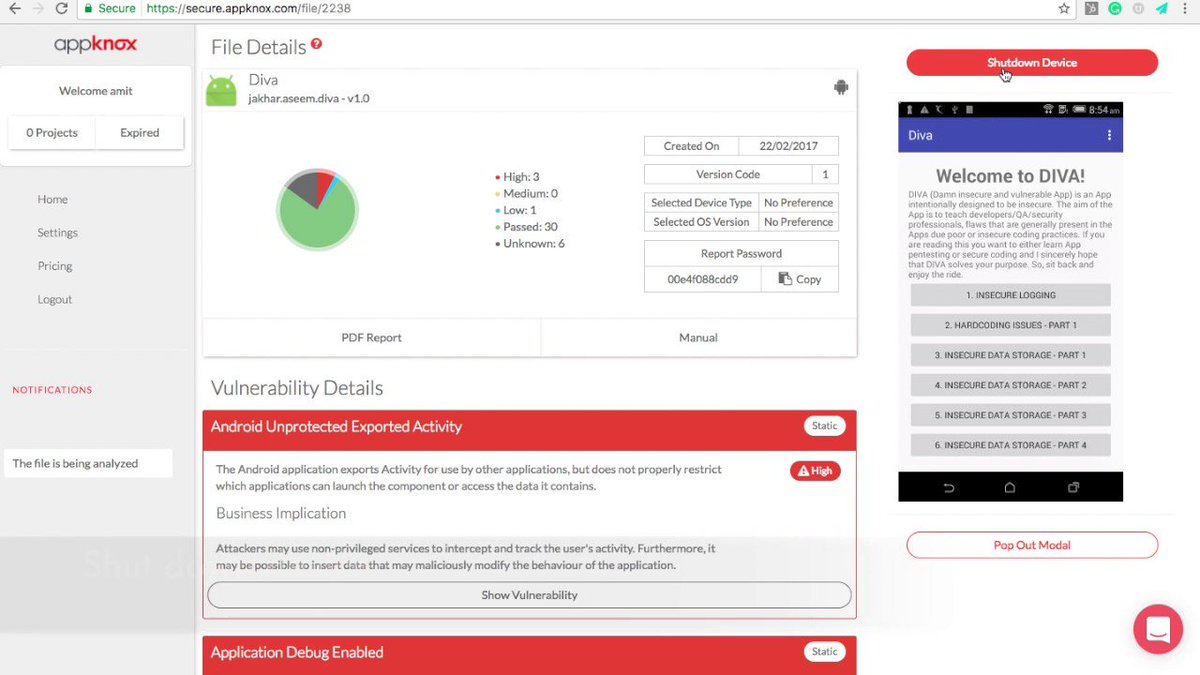The width and height of the screenshot is (1200, 675).
Task: Tap the emulator recent apps icon
Action: (1073, 488)
